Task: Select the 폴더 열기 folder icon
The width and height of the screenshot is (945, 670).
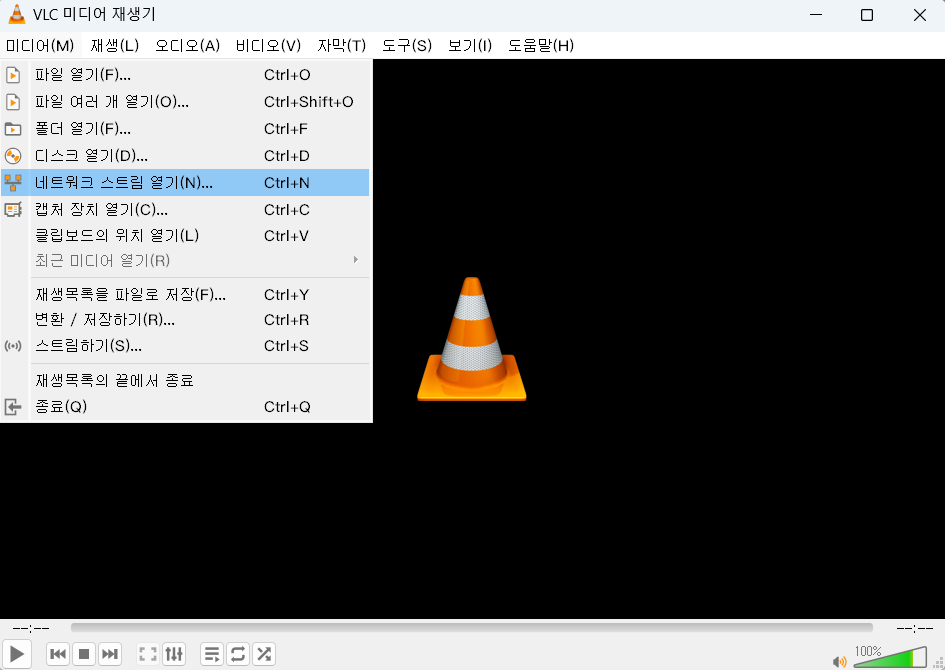Action: pos(13,128)
